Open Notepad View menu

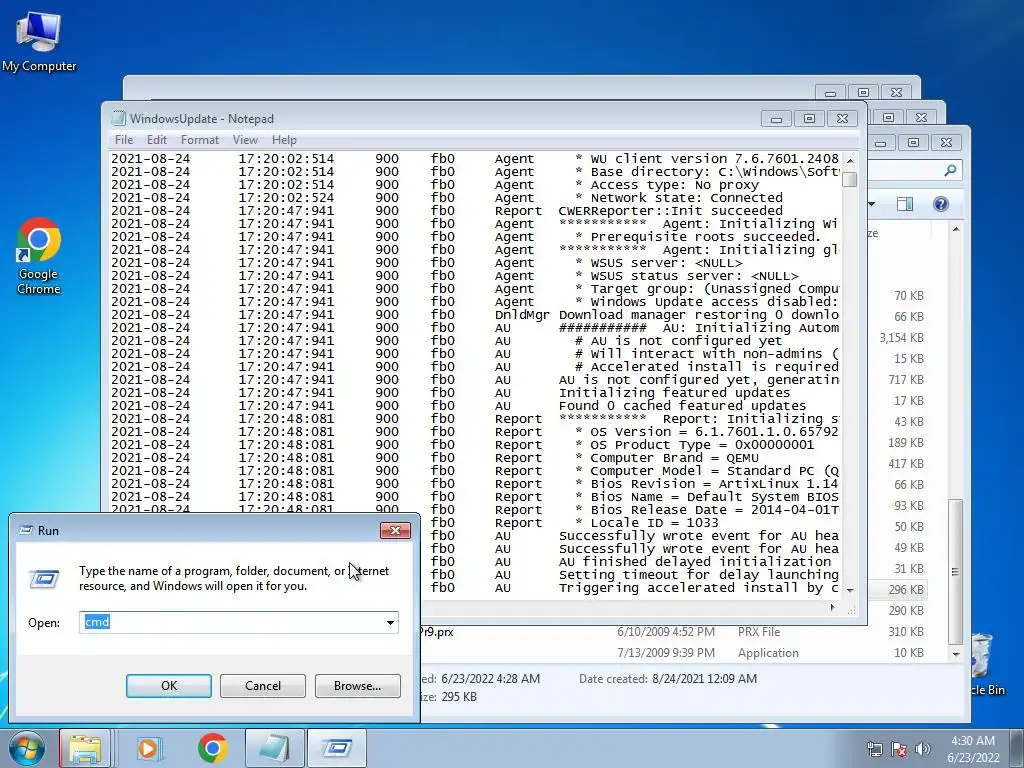(246, 140)
